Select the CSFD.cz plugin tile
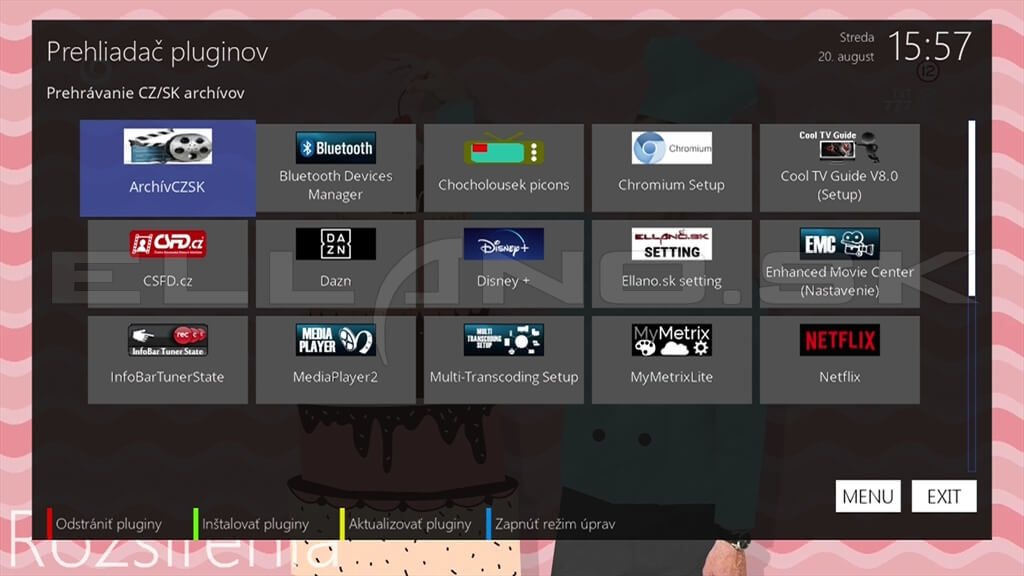1024x576 pixels. [167, 263]
